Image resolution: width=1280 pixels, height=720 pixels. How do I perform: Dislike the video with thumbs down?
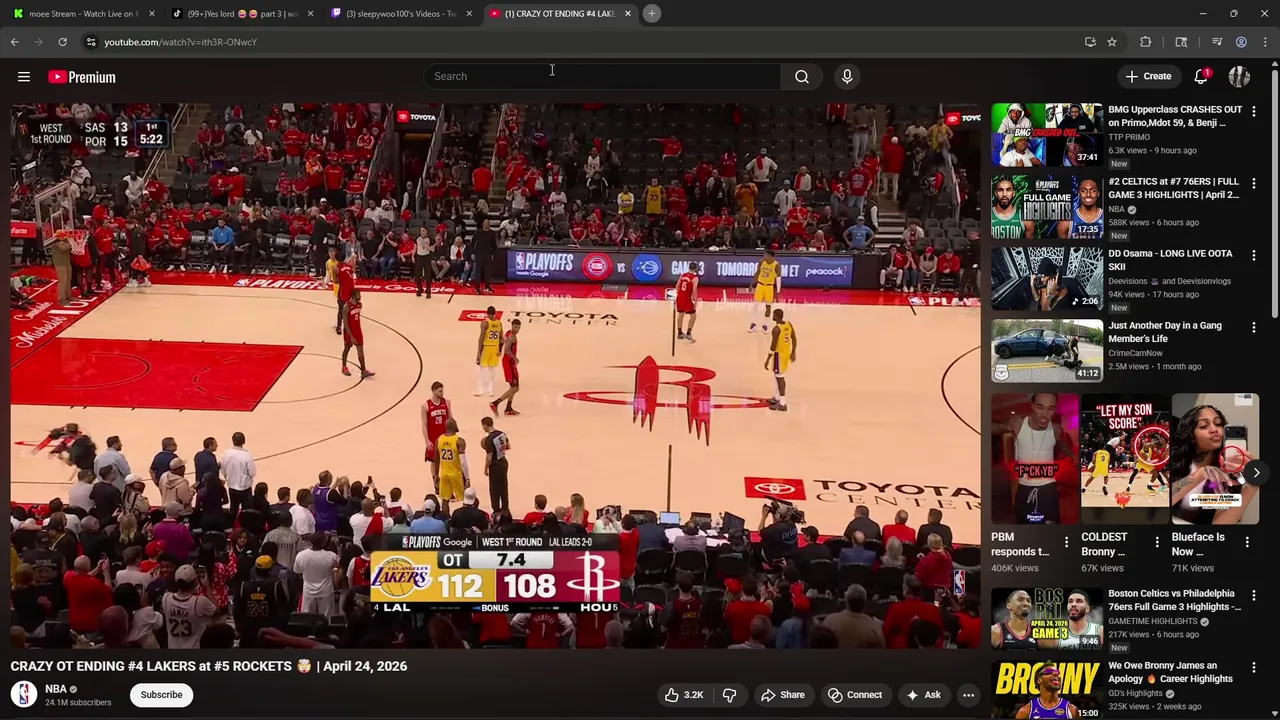pyautogui.click(x=730, y=695)
